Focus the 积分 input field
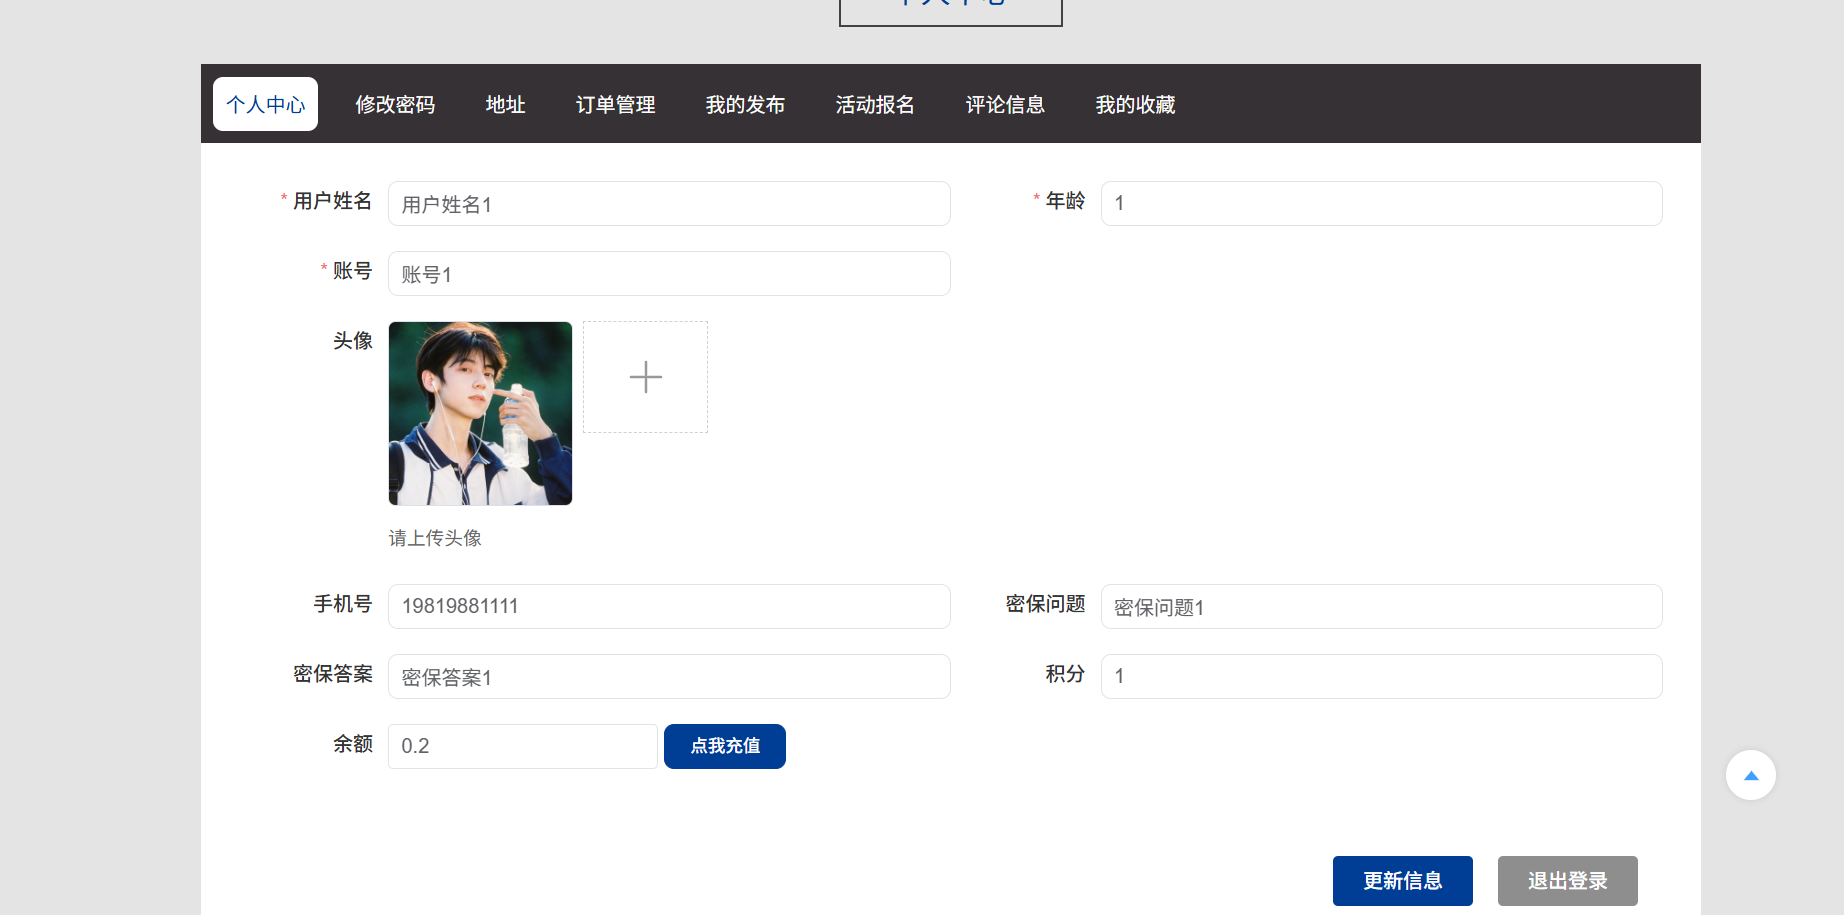Viewport: 1844px width, 915px height. click(1381, 676)
